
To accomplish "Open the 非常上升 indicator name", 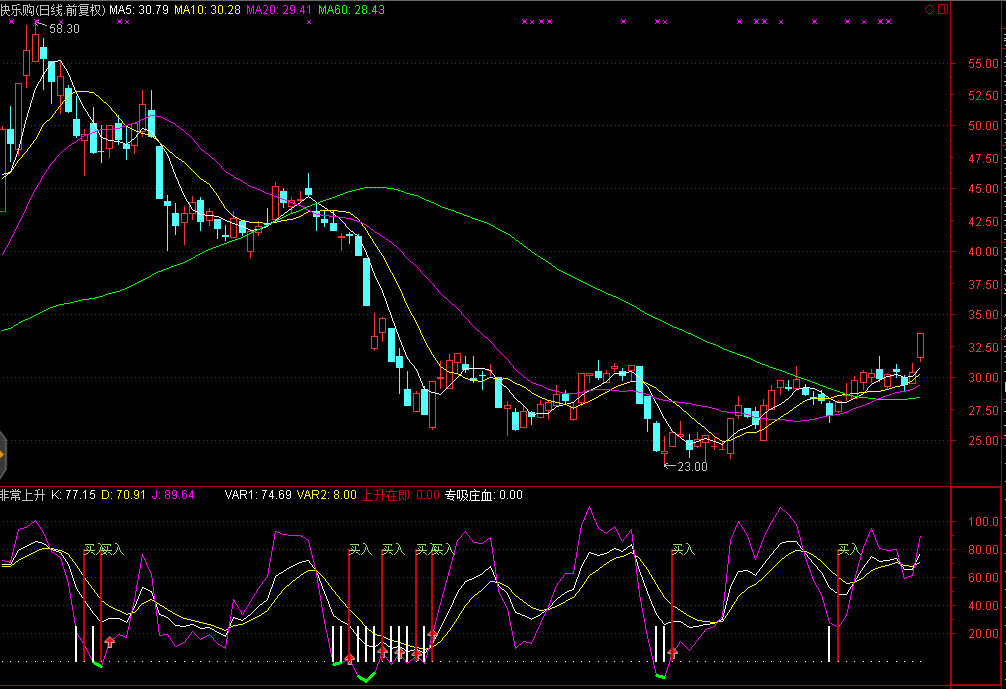I will [x=22, y=495].
